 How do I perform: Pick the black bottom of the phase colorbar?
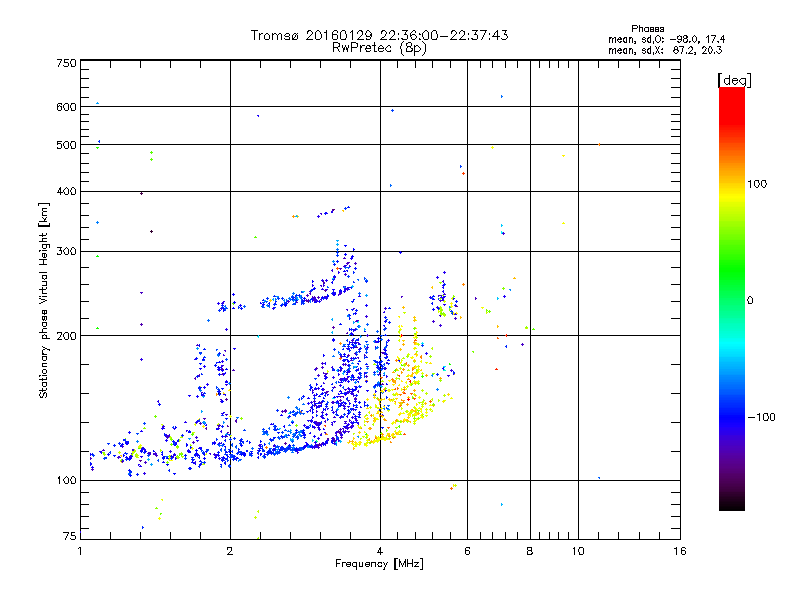732,503
